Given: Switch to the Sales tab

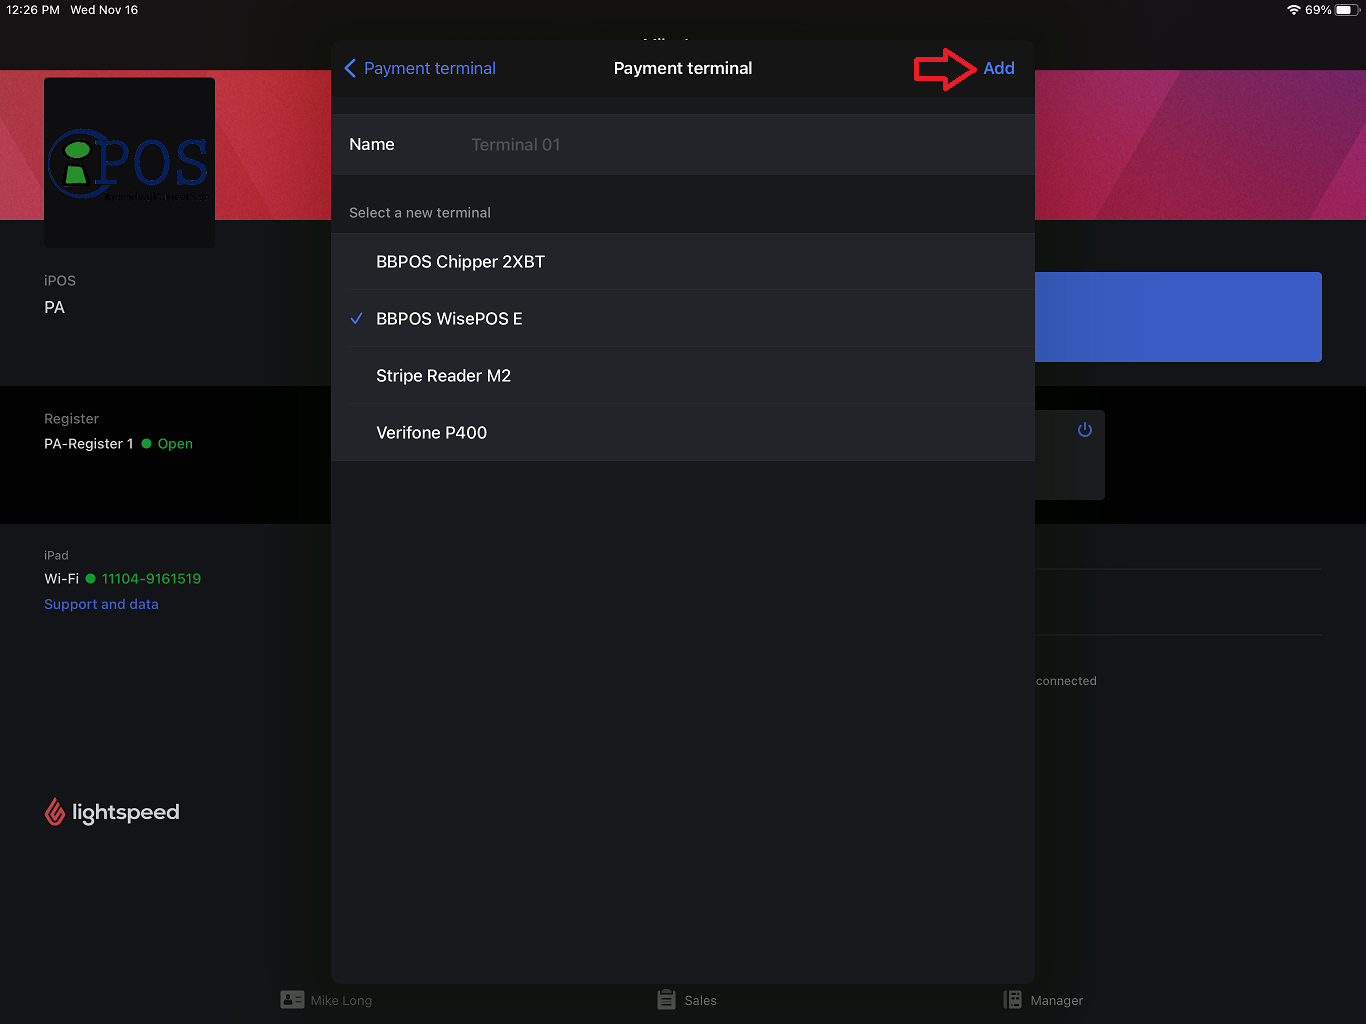Looking at the screenshot, I should click(687, 1000).
